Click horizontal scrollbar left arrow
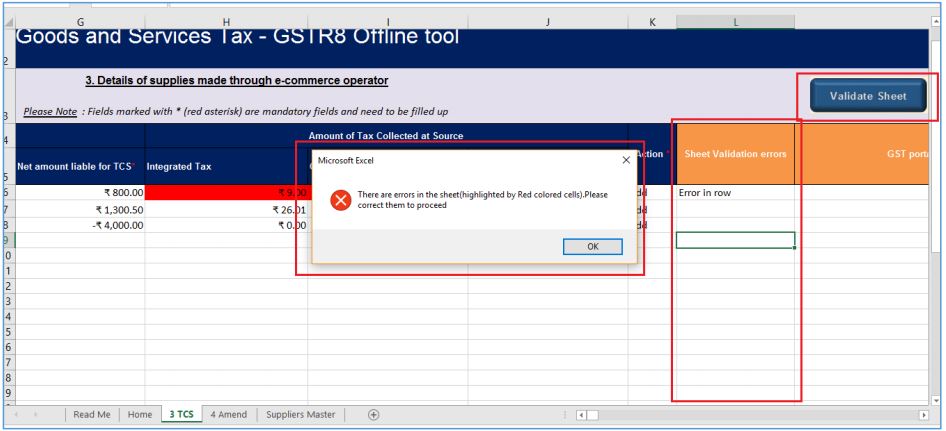The image size is (946, 431). coord(580,415)
